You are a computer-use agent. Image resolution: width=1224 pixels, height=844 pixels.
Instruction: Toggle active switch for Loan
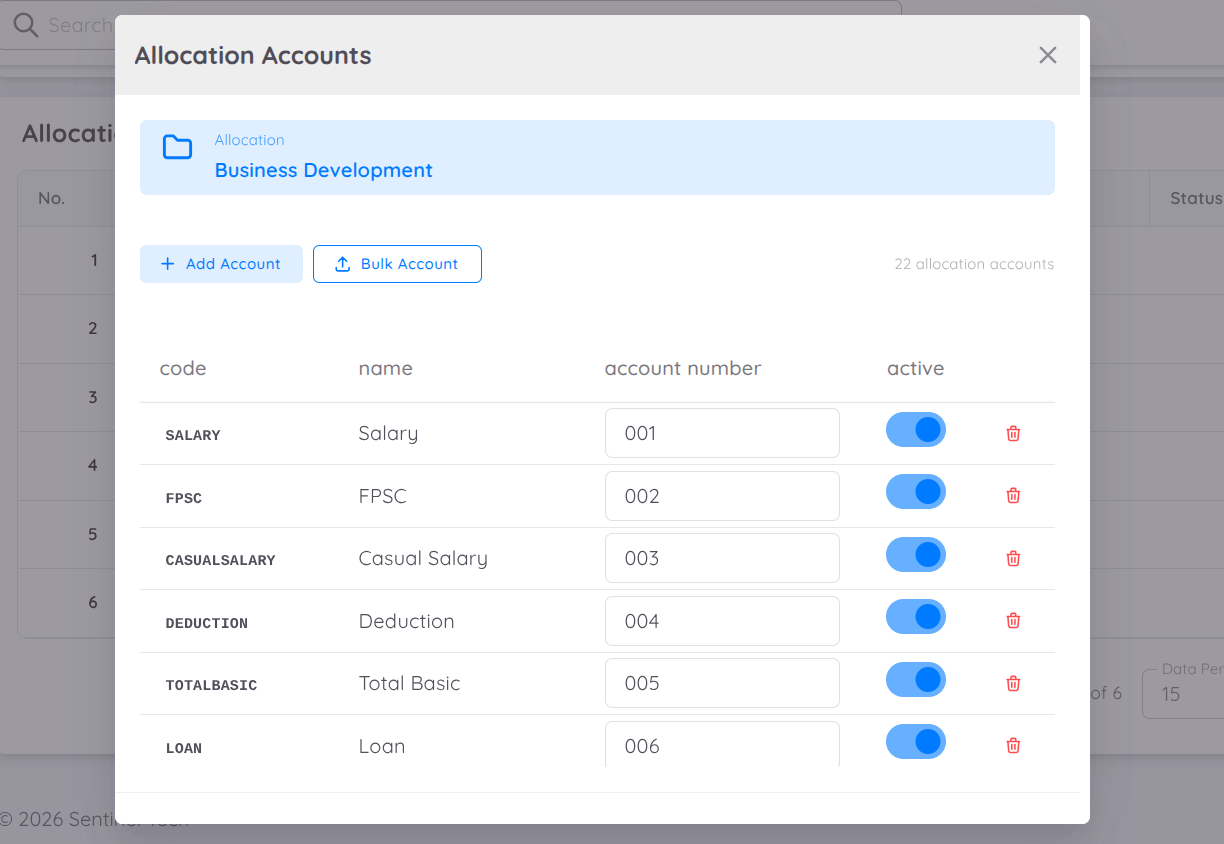(x=916, y=742)
